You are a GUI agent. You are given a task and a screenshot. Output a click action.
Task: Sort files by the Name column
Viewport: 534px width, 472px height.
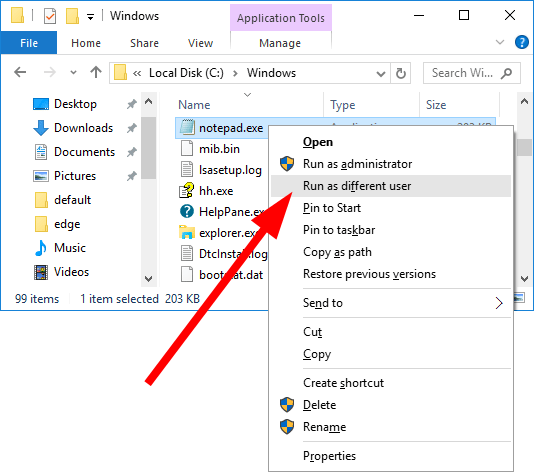194,105
